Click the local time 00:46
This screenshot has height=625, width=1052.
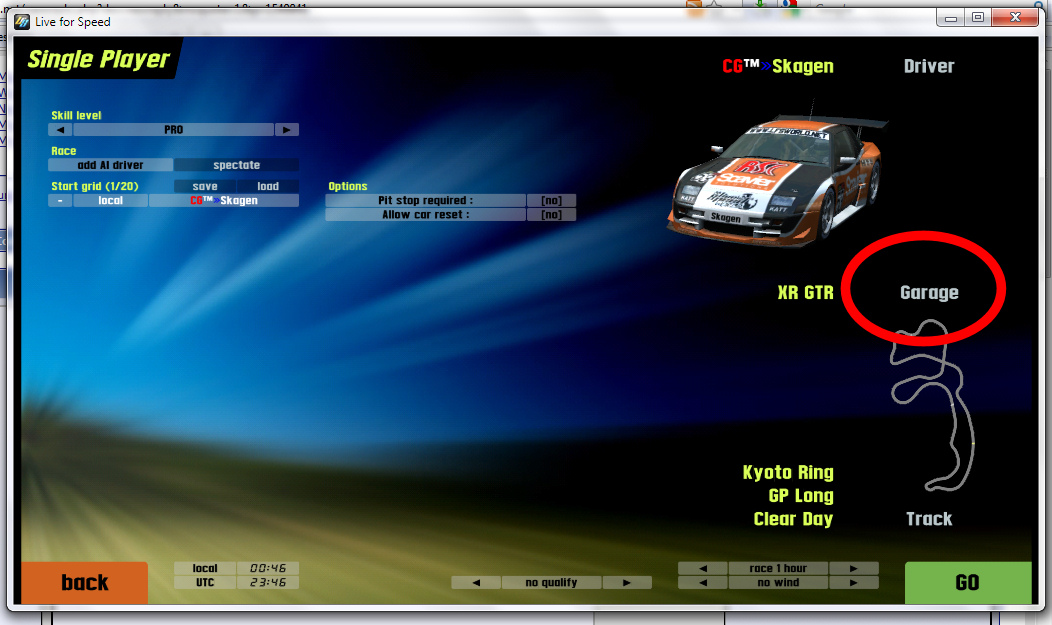(268, 568)
